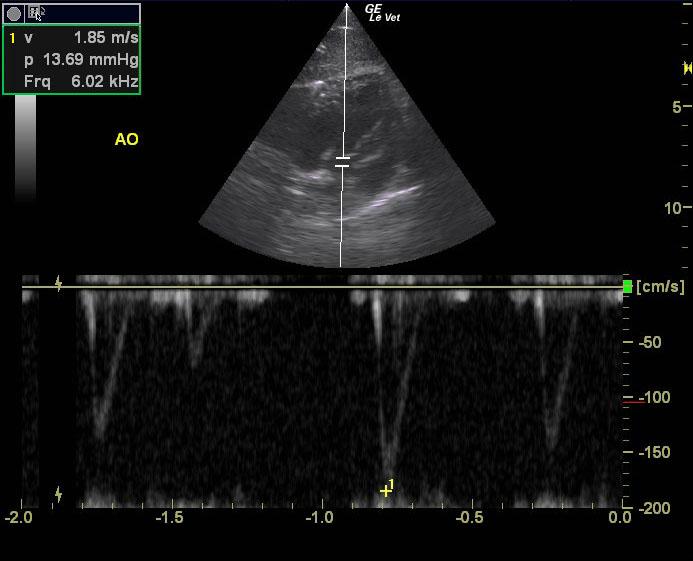Click the [cm/s] velocity units label
693x561 pixels.
[660, 286]
